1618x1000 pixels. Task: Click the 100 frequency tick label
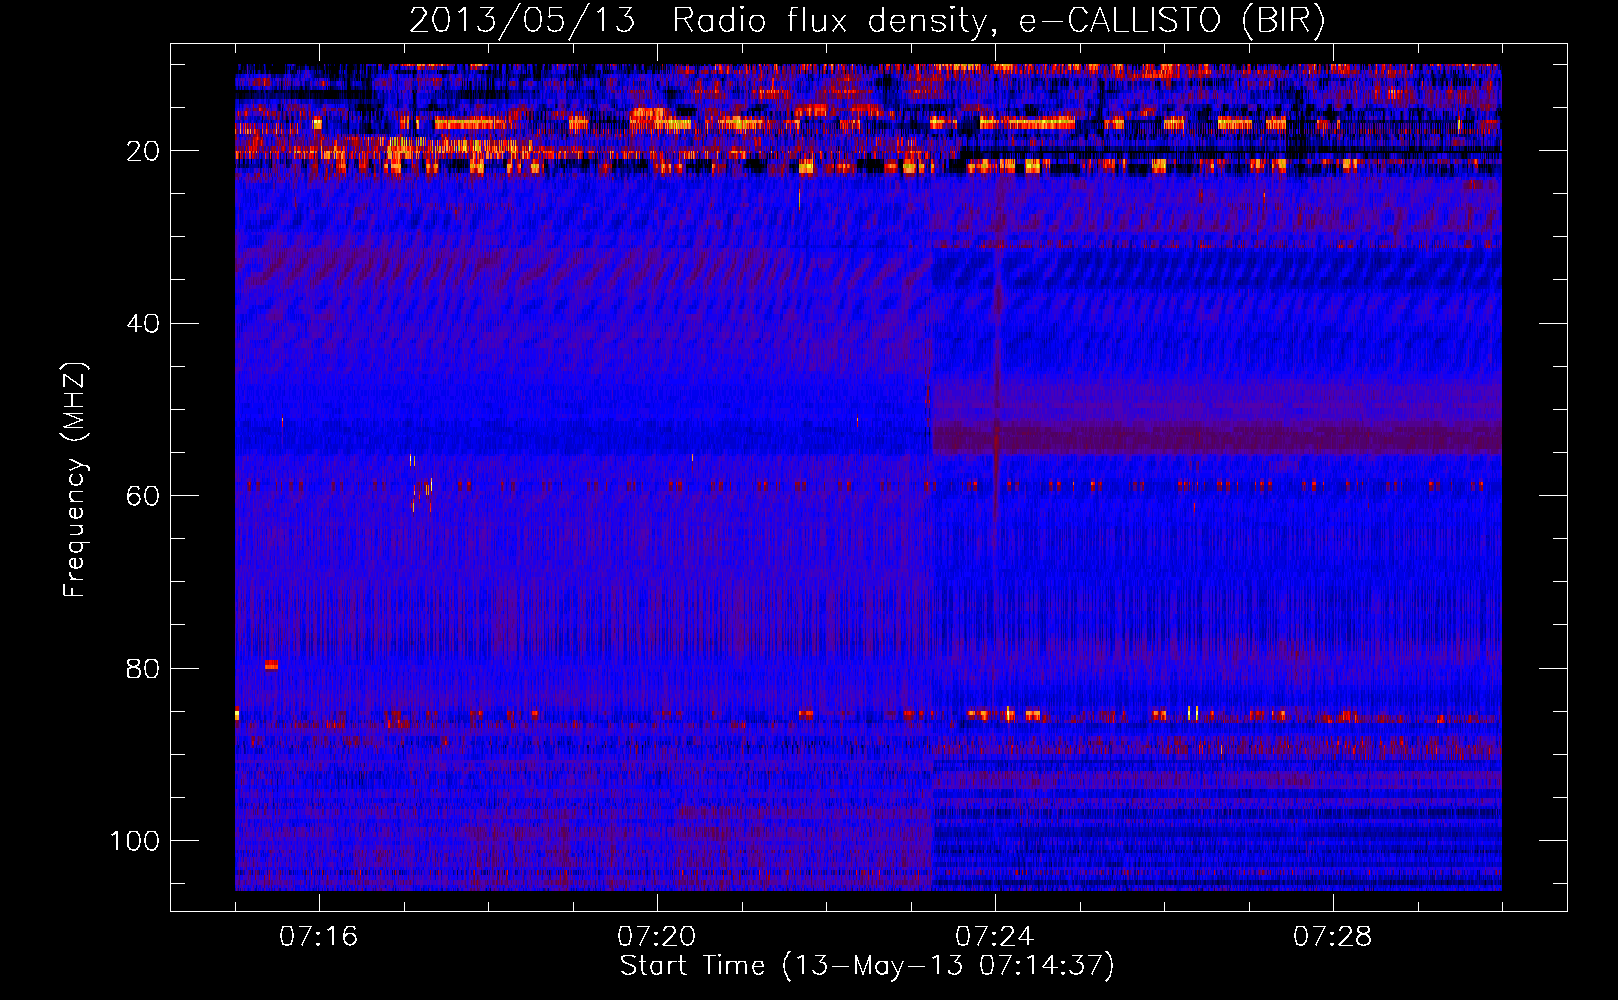click(135, 841)
